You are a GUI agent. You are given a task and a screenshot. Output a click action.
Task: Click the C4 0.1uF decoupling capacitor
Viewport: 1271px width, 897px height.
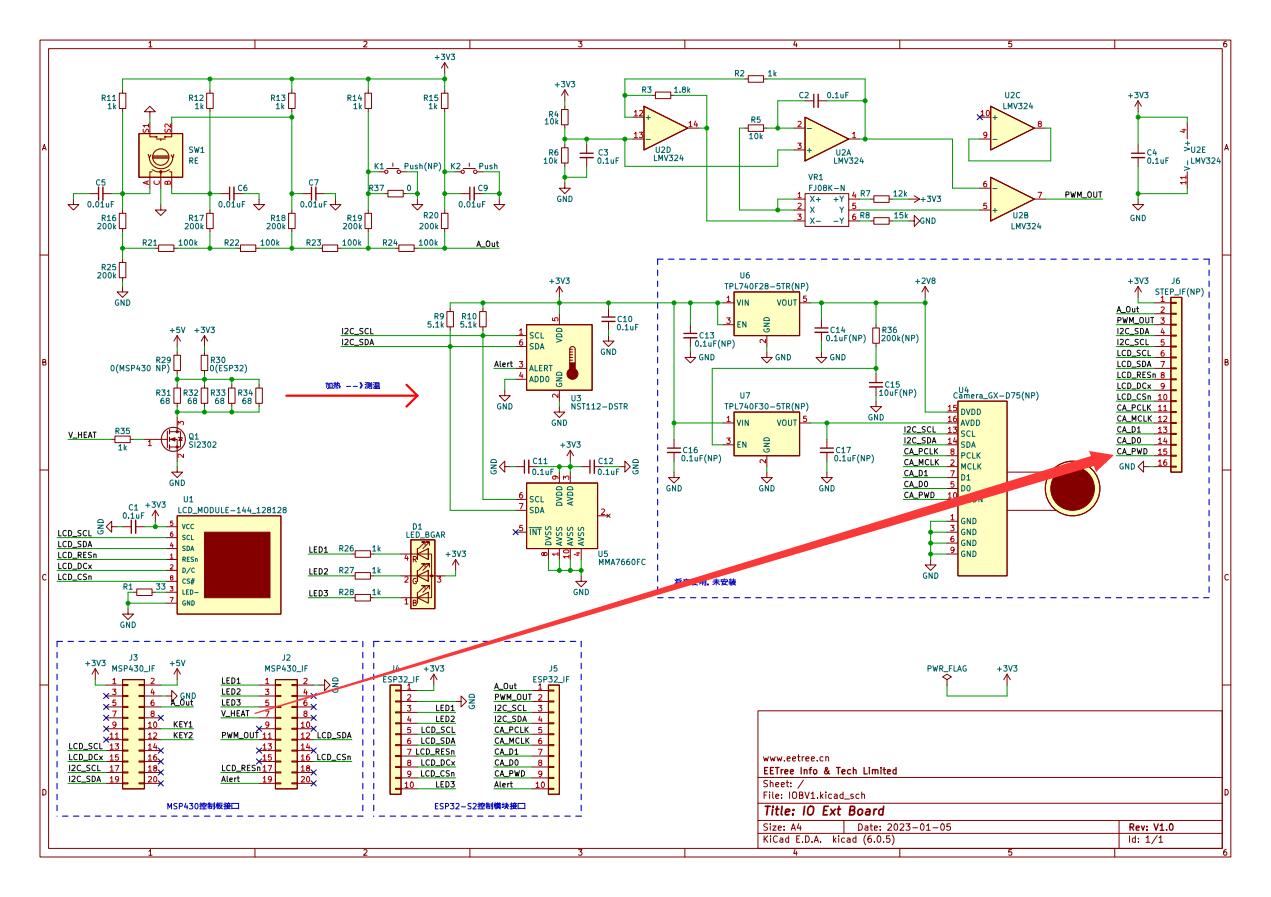[x=1138, y=155]
